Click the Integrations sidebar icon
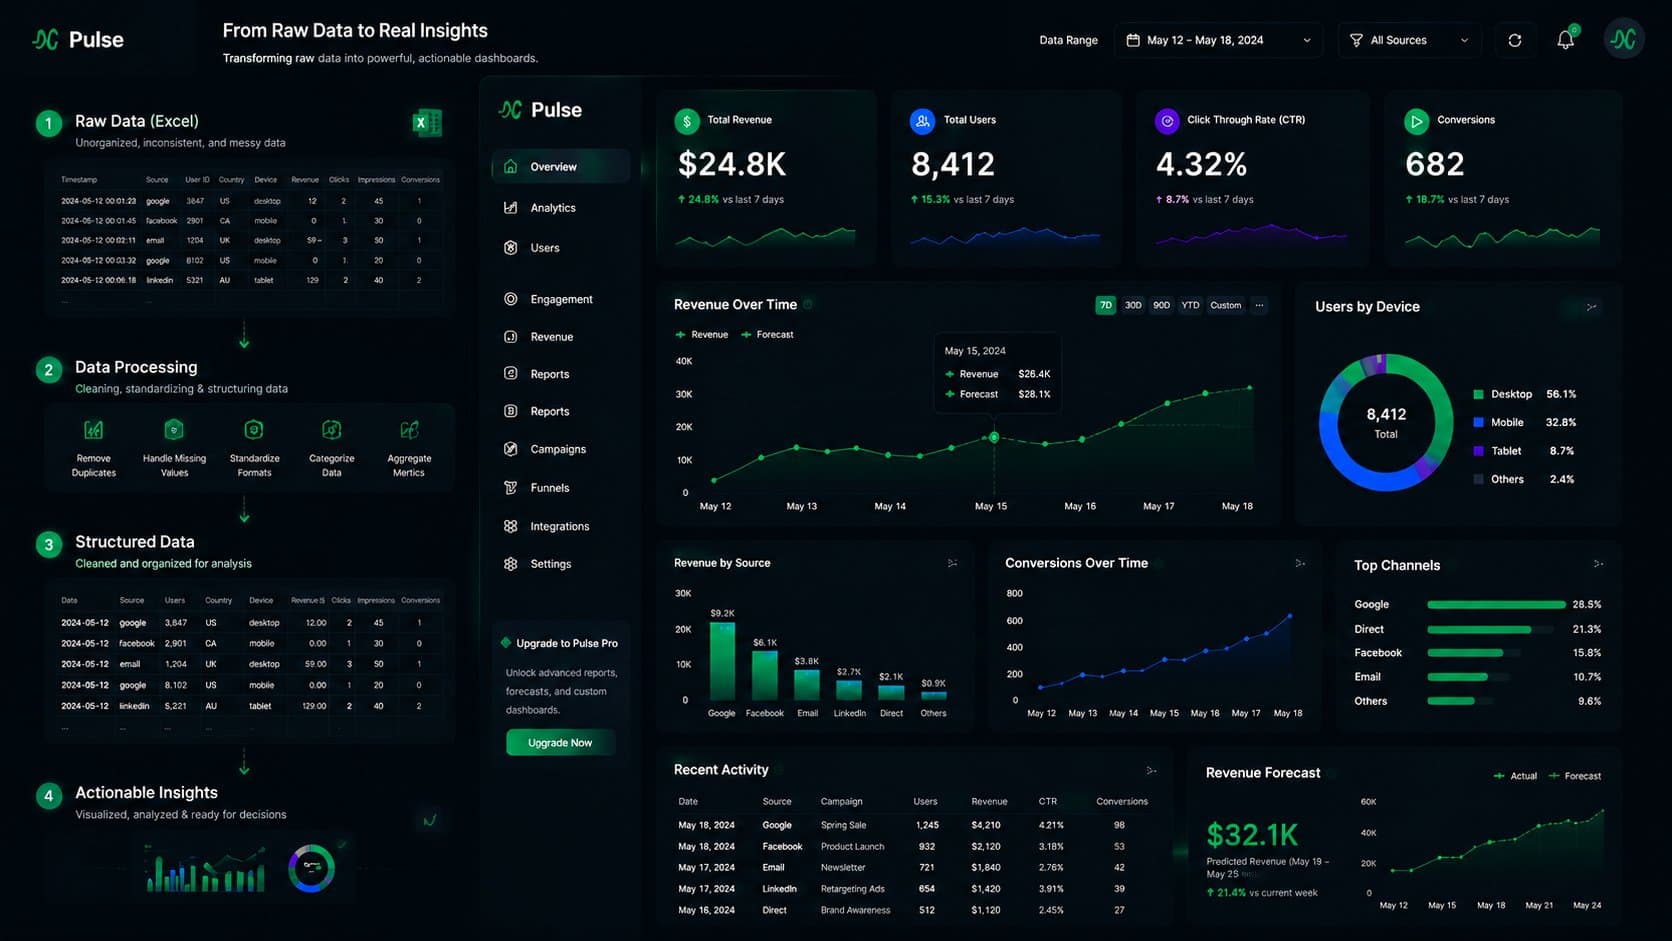The image size is (1672, 941). tap(511, 526)
